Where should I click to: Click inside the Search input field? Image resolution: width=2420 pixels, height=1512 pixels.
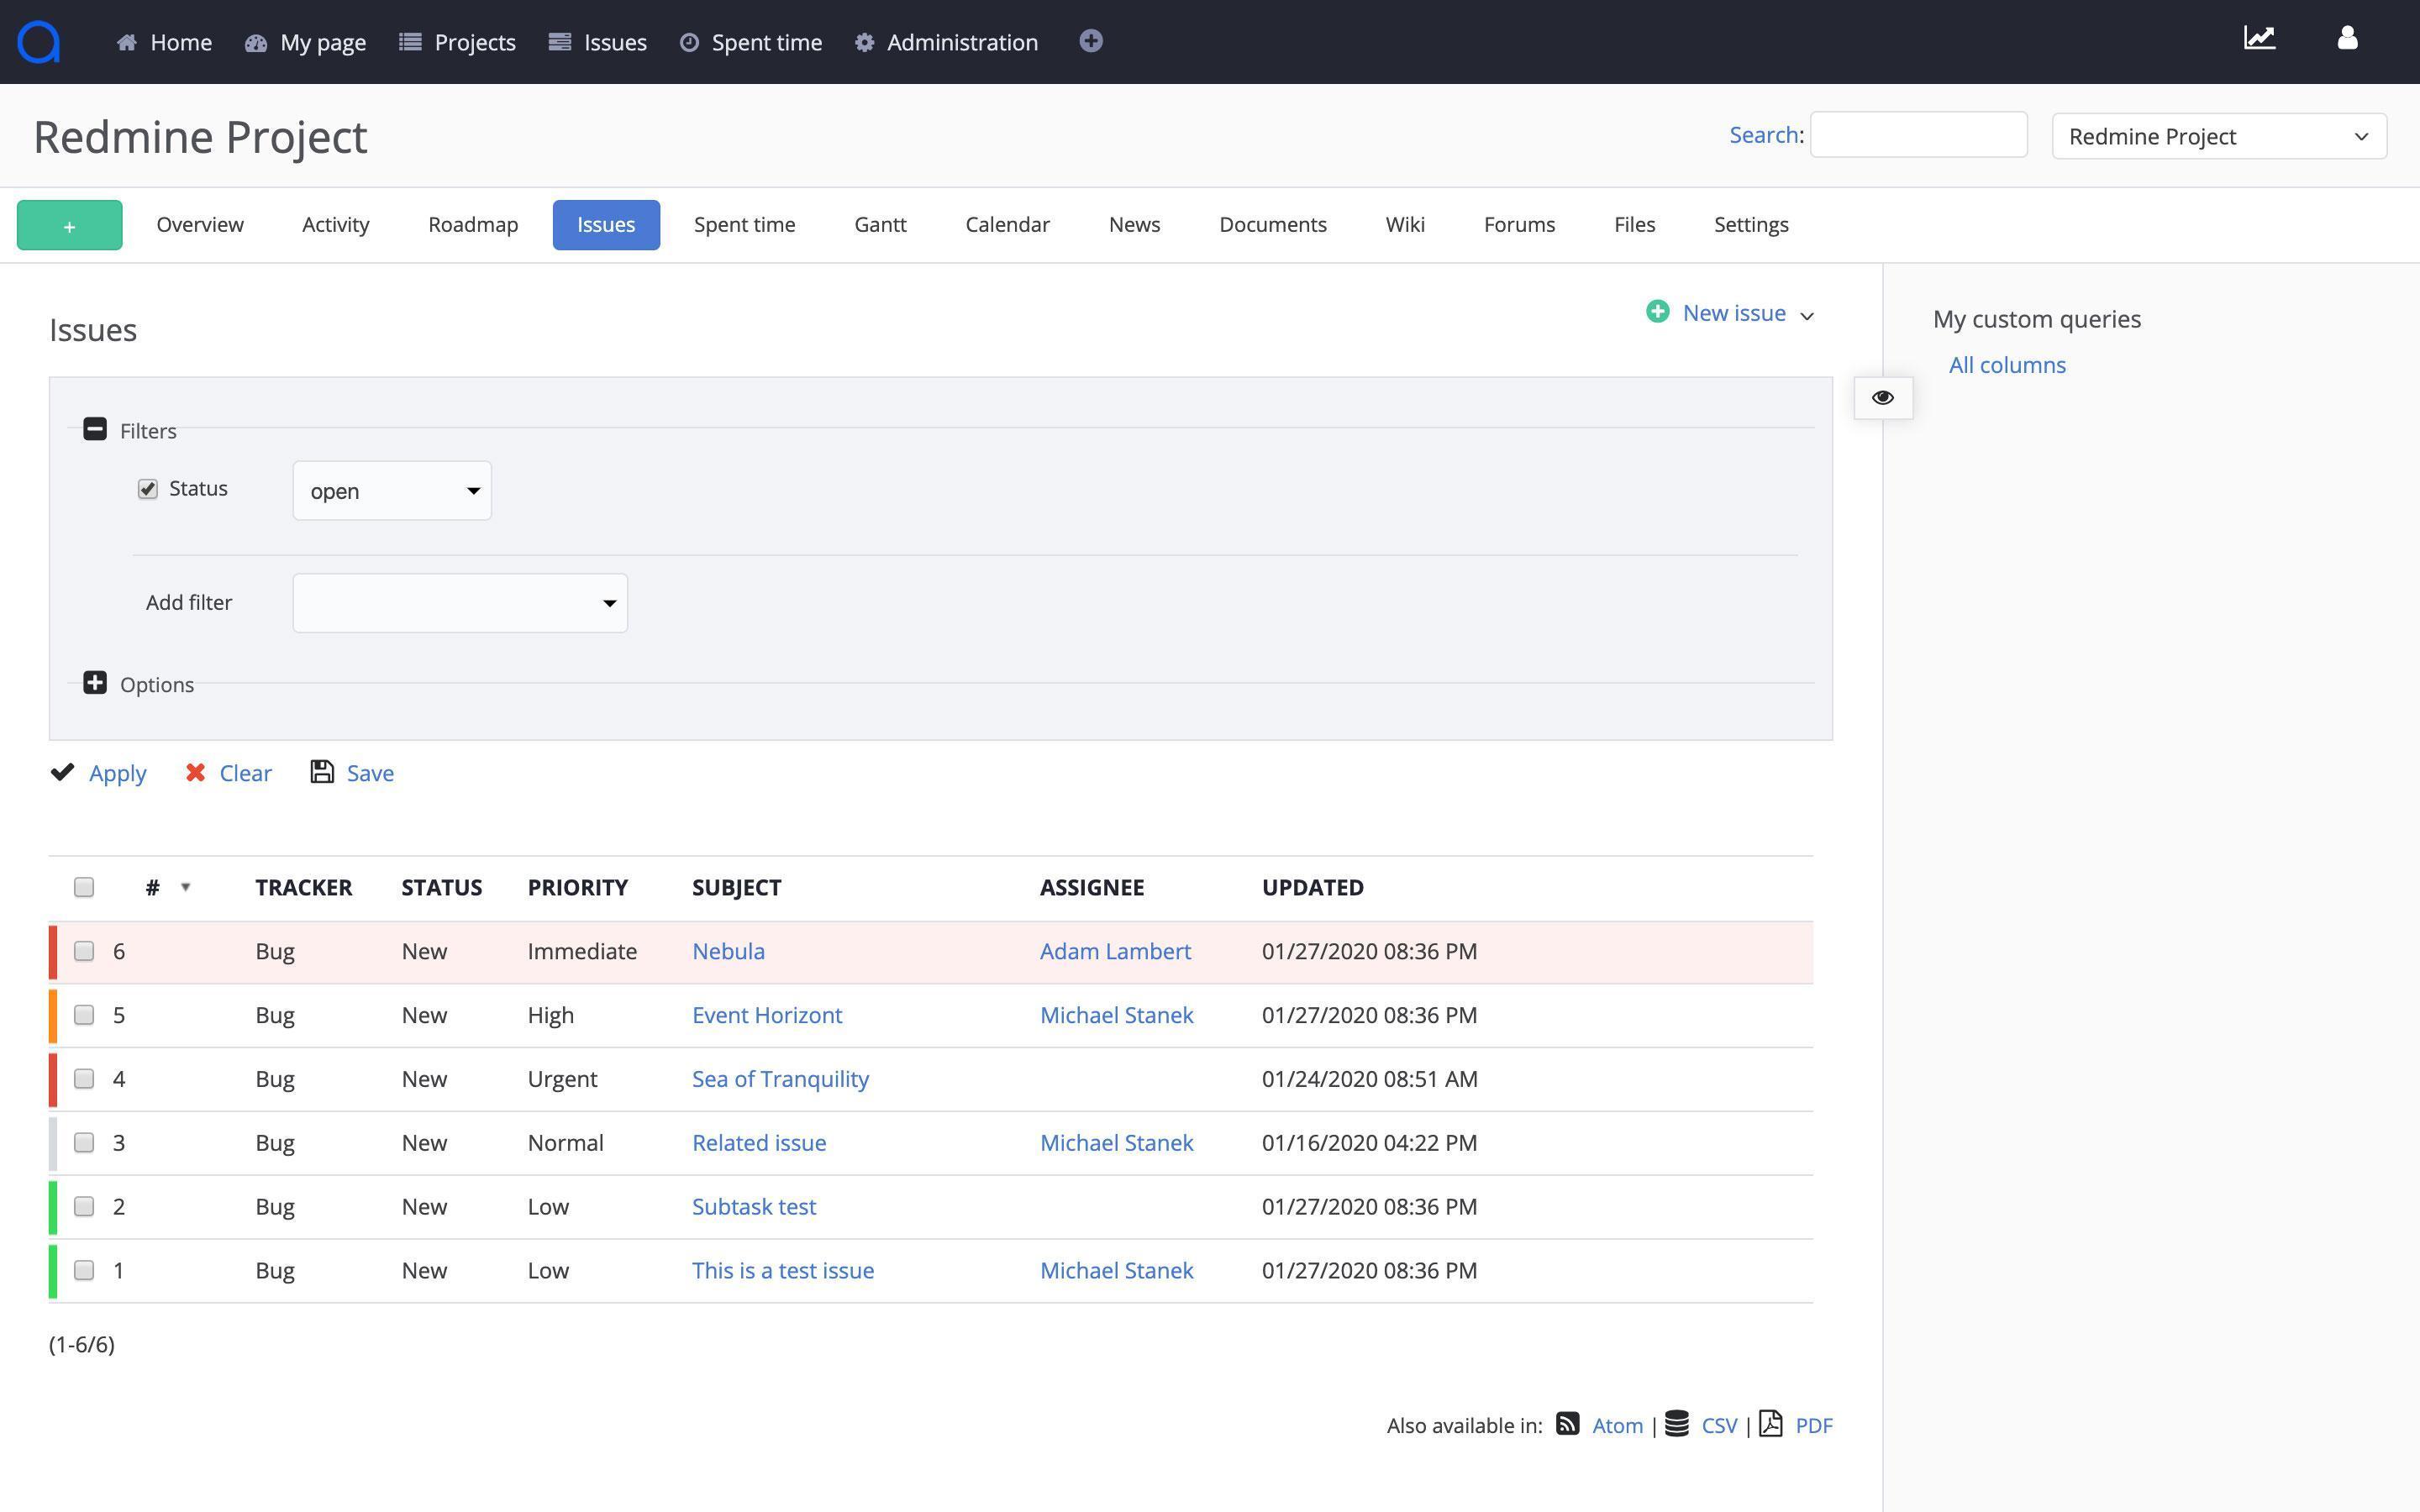[x=1918, y=135]
